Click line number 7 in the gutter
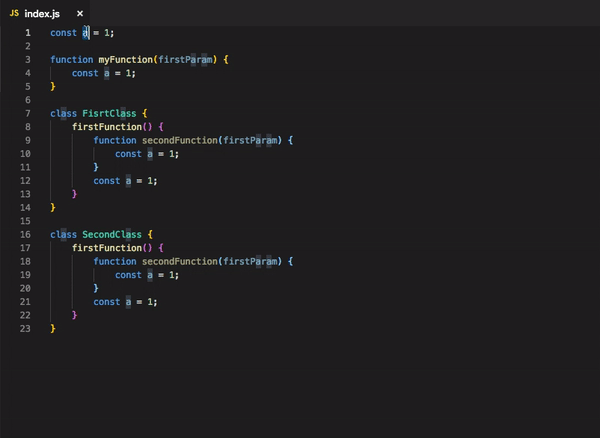 click(x=27, y=113)
